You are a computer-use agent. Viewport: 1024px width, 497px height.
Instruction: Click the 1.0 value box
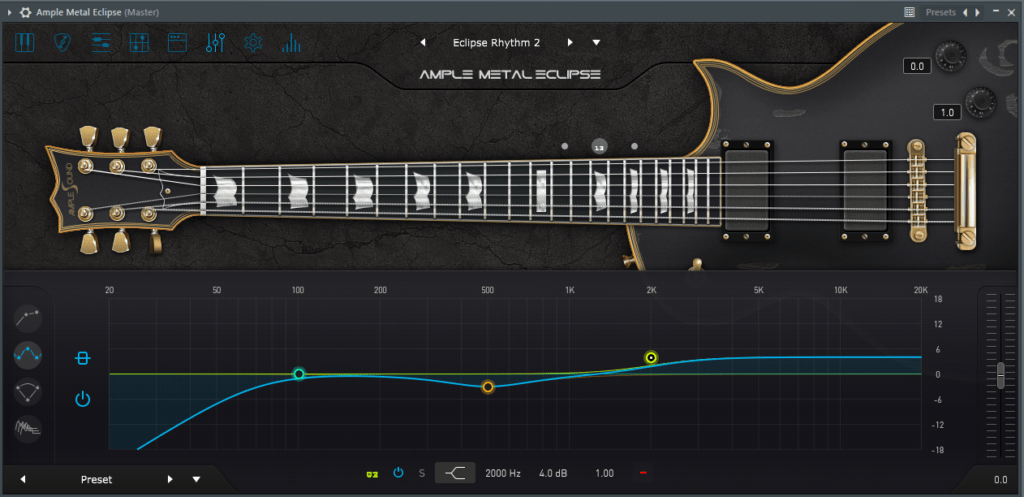(947, 112)
